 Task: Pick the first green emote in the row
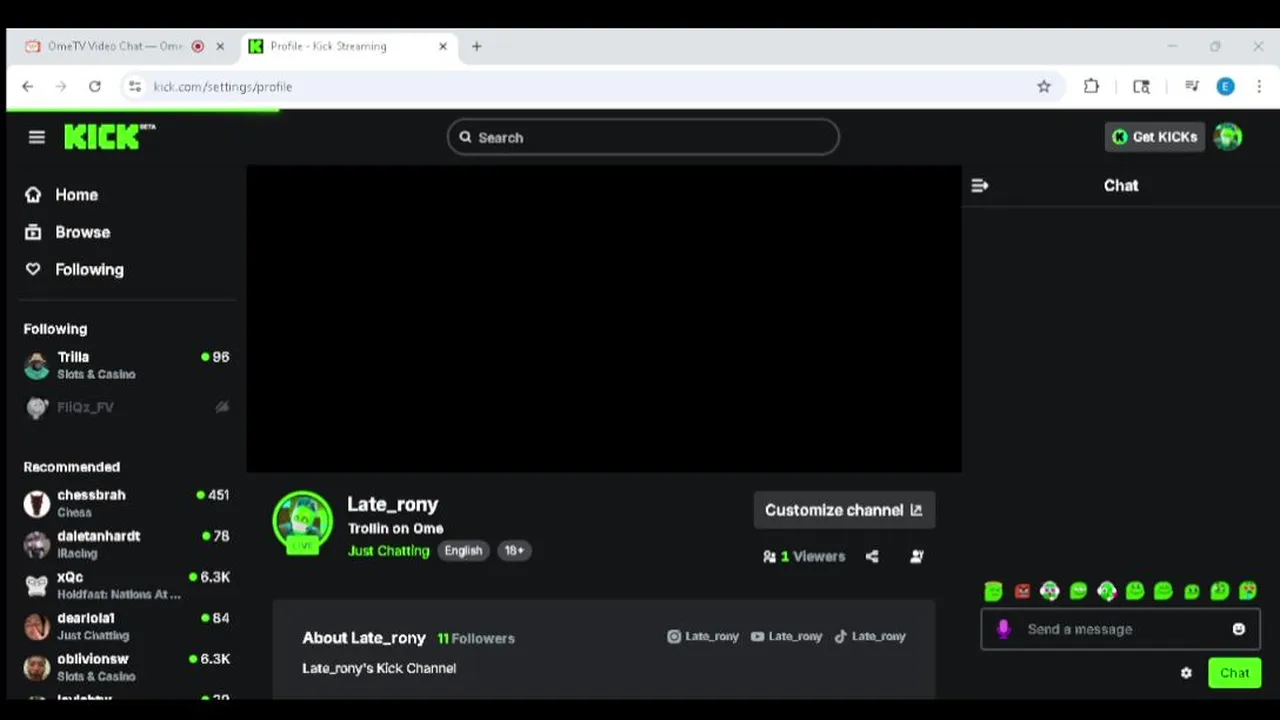993,591
